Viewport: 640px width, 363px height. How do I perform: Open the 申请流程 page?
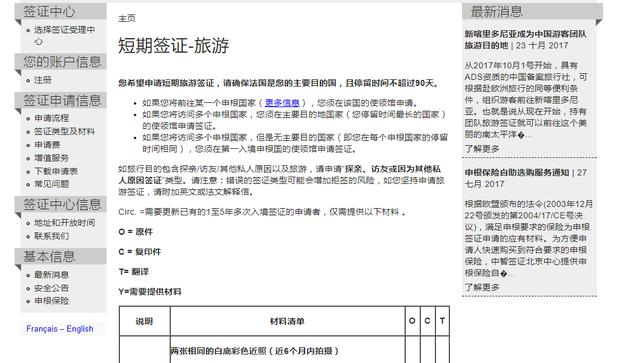[x=51, y=118]
